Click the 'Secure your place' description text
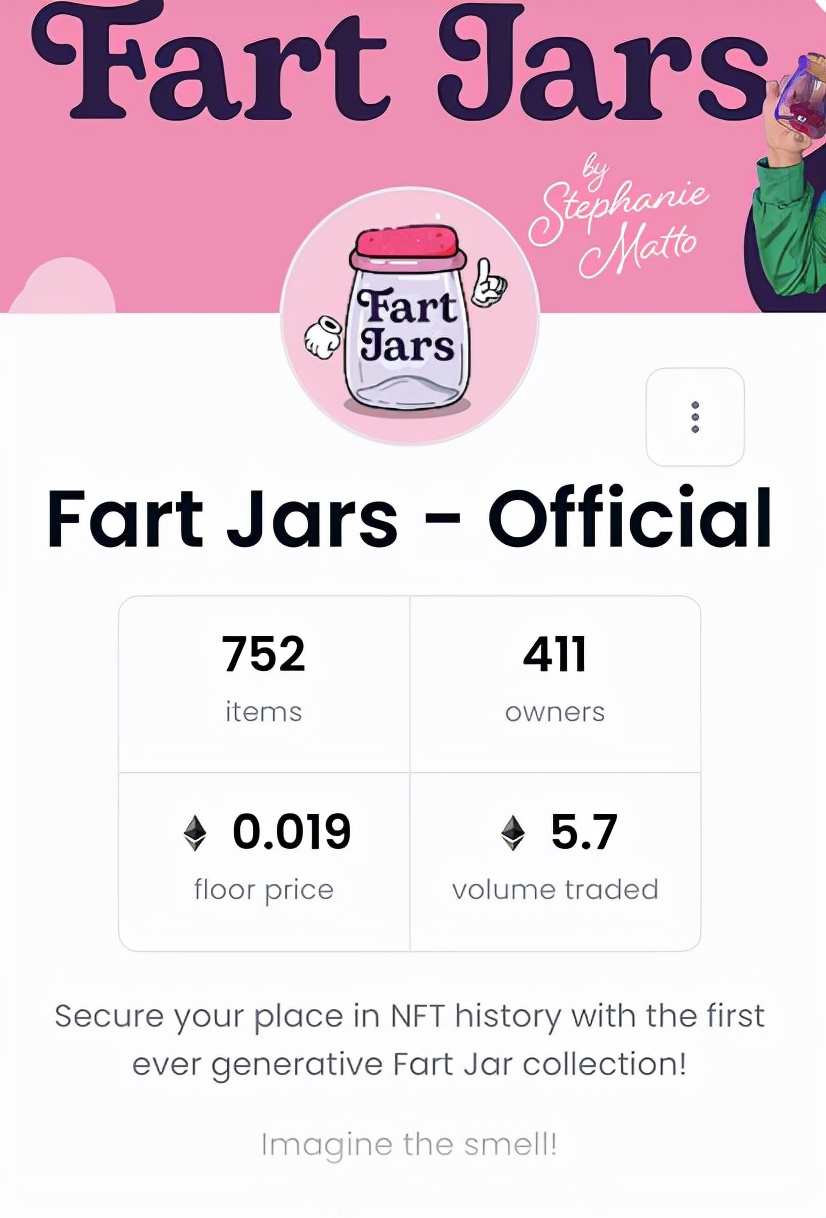Viewport: 826px width, 1218px height. tap(409, 1039)
